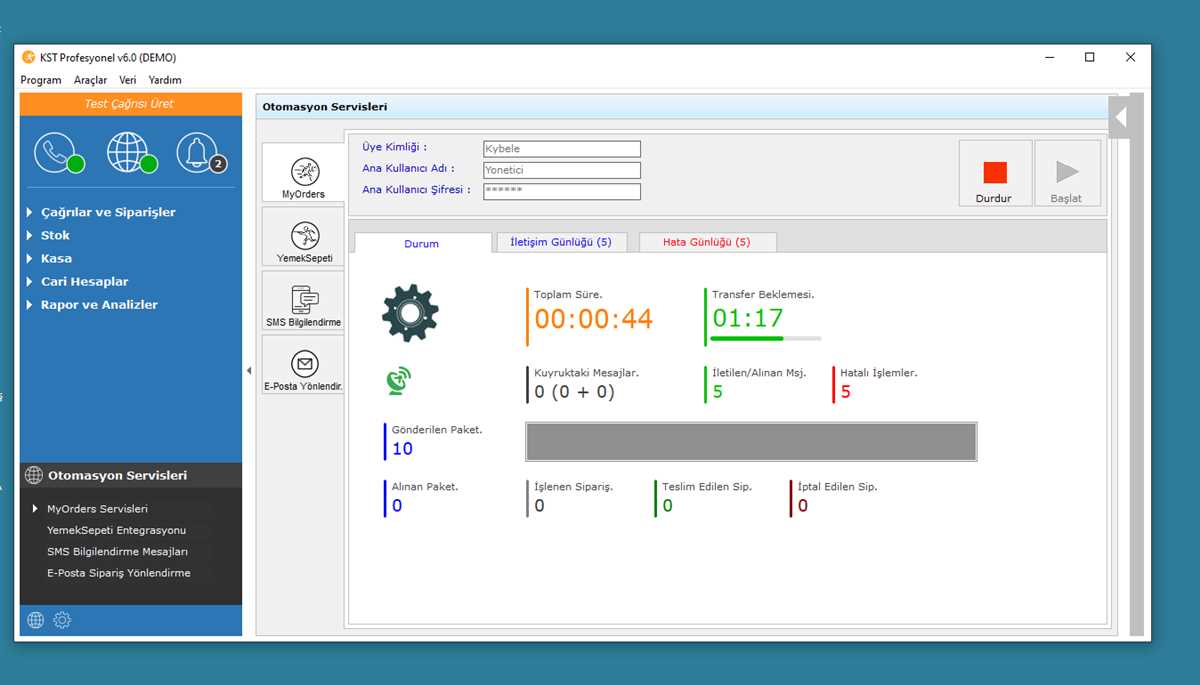Open E-Posta Yönlendir. service panel
The width and height of the screenshot is (1200, 685).
304,365
